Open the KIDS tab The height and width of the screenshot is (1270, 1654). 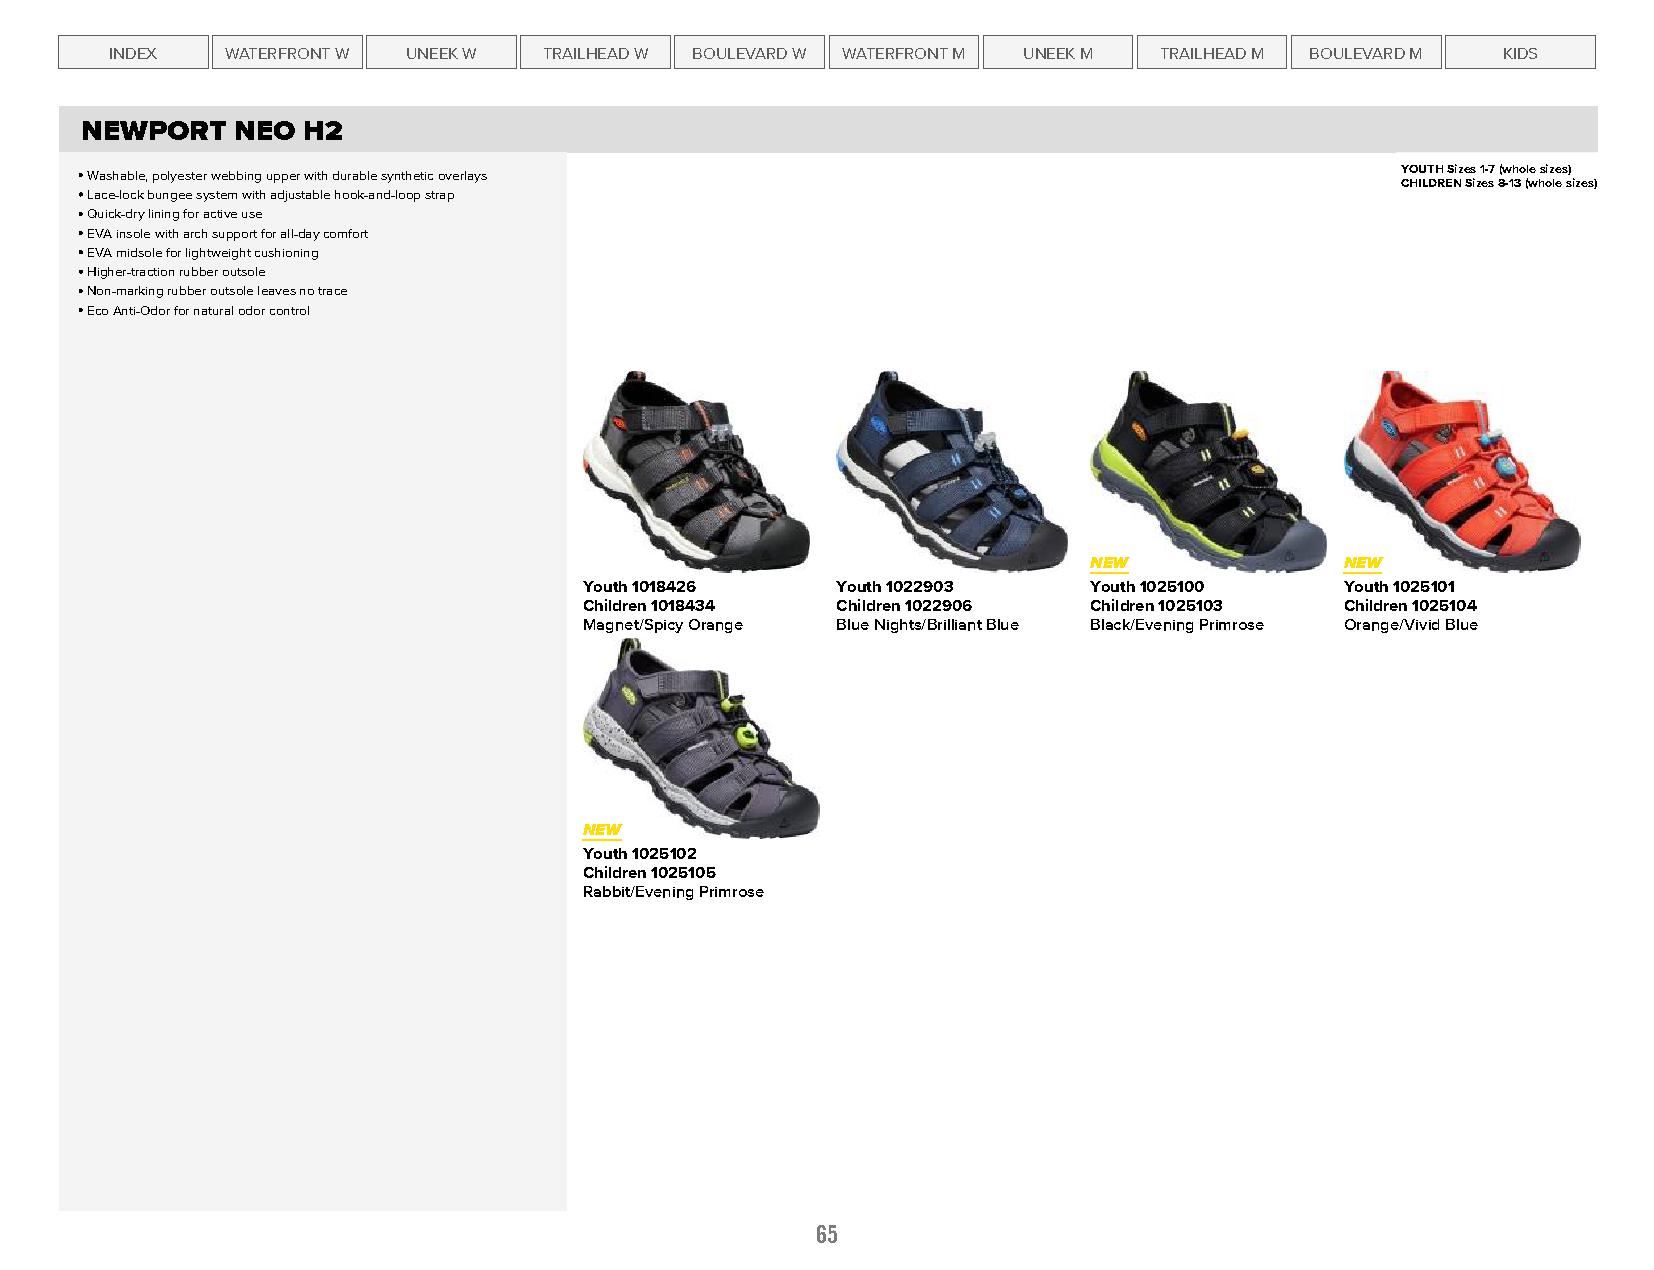tap(1520, 53)
